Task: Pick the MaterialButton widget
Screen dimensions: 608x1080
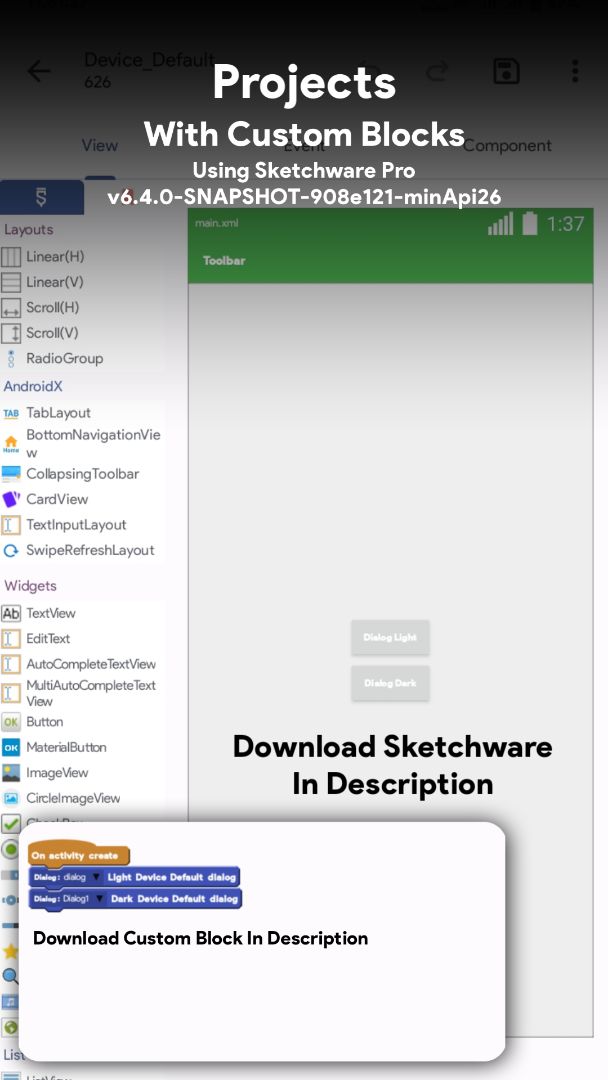Action: 82,747
